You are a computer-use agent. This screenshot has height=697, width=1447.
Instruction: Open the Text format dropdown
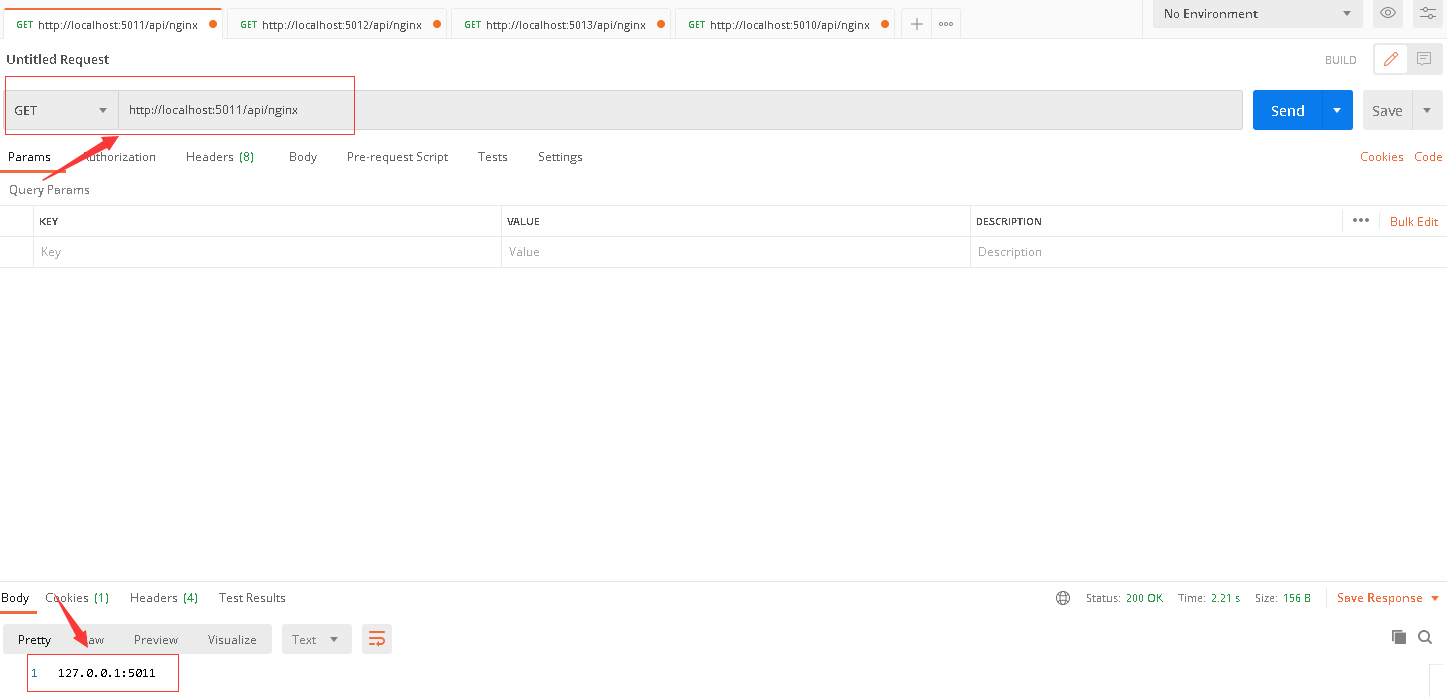(316, 640)
